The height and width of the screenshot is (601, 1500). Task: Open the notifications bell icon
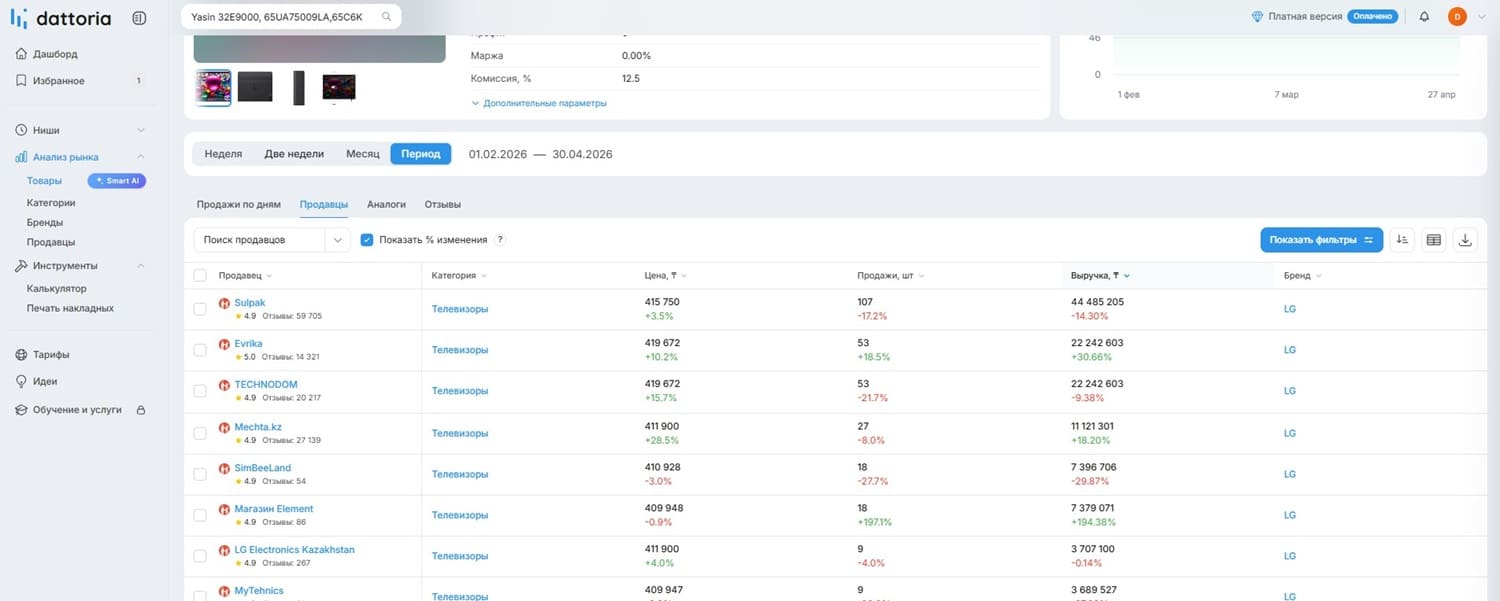[x=1424, y=16]
